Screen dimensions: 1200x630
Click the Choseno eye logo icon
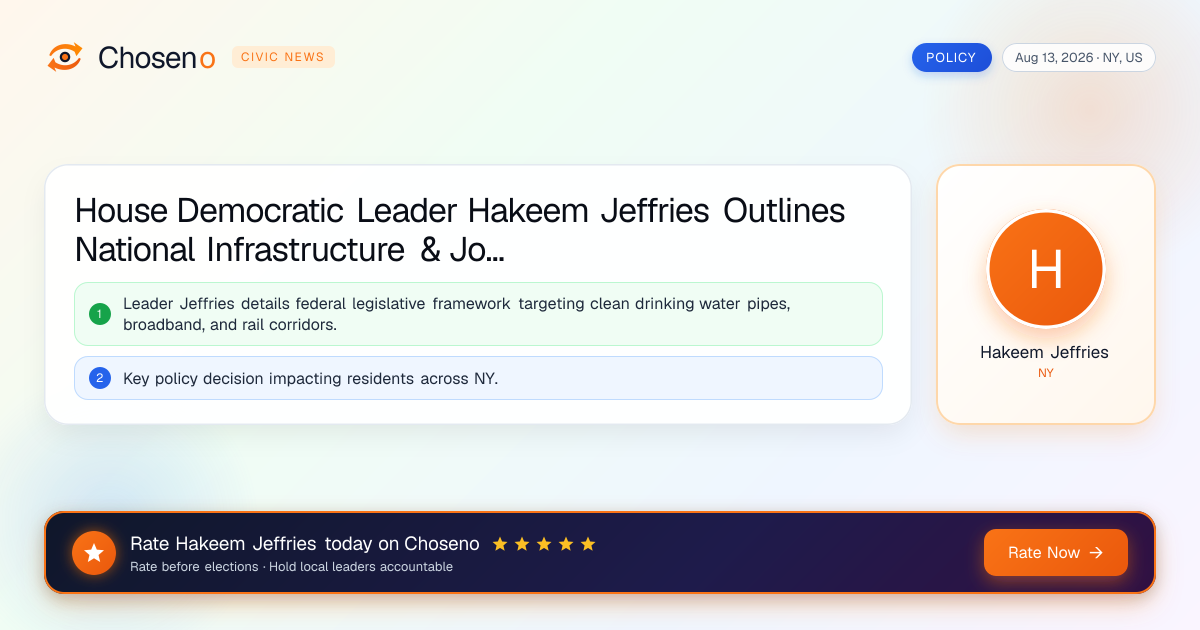pyautogui.click(x=65, y=57)
